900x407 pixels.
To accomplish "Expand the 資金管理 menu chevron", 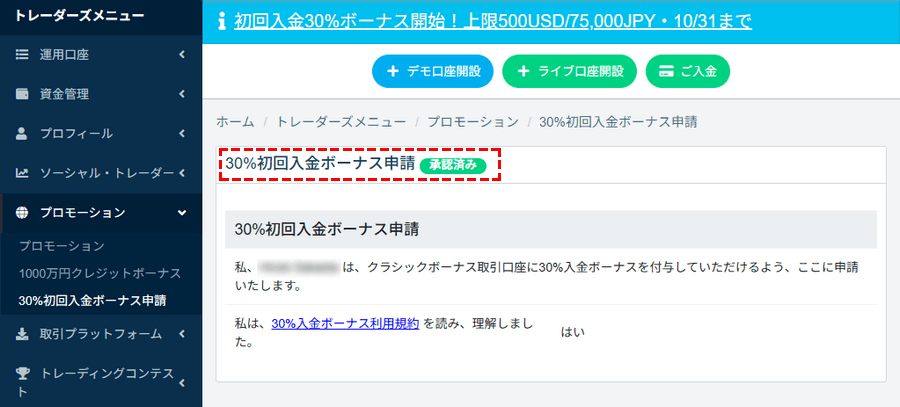I will click(x=181, y=94).
